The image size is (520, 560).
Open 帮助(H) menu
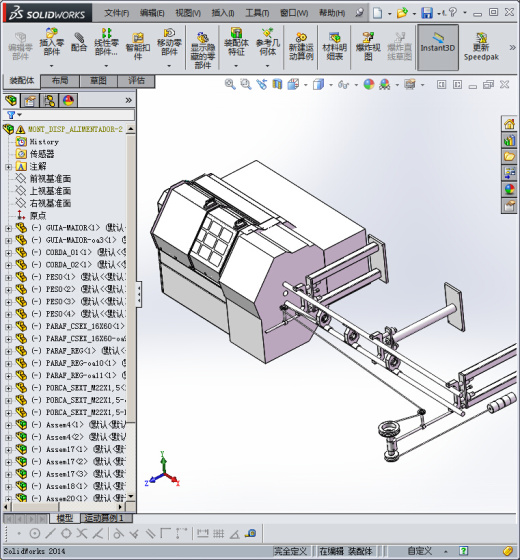pyautogui.click(x=332, y=13)
